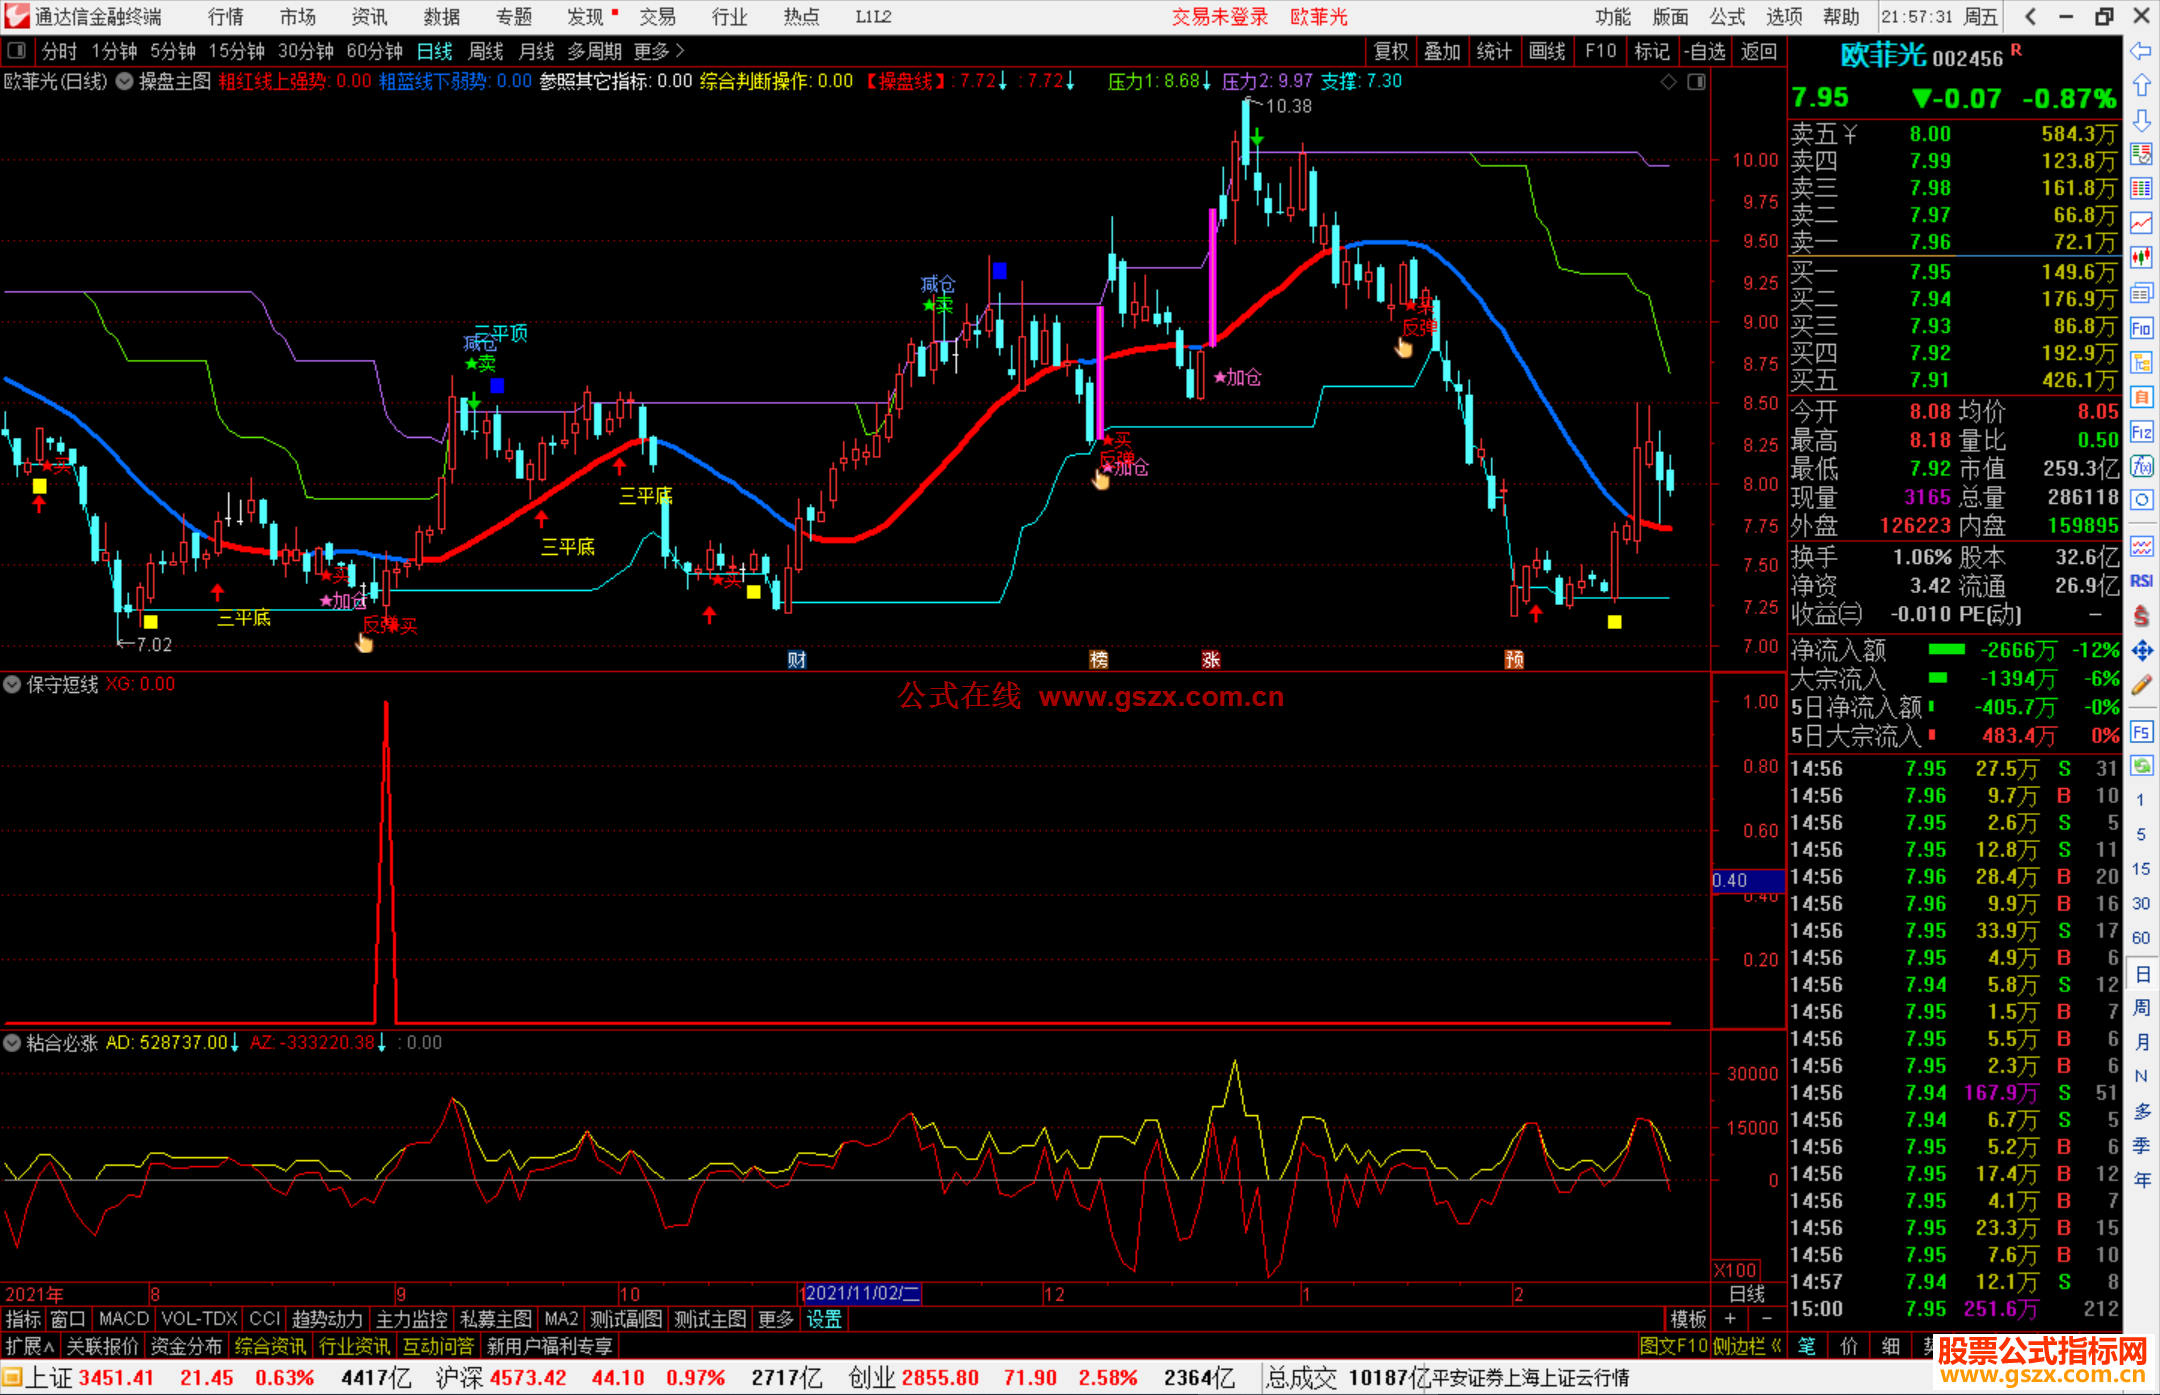Click the back arrow sidebar icon
The image size is (2160, 1395).
[2141, 51]
